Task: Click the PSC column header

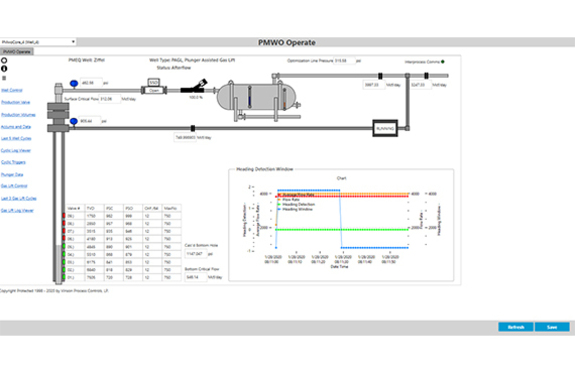Action: 114,208
